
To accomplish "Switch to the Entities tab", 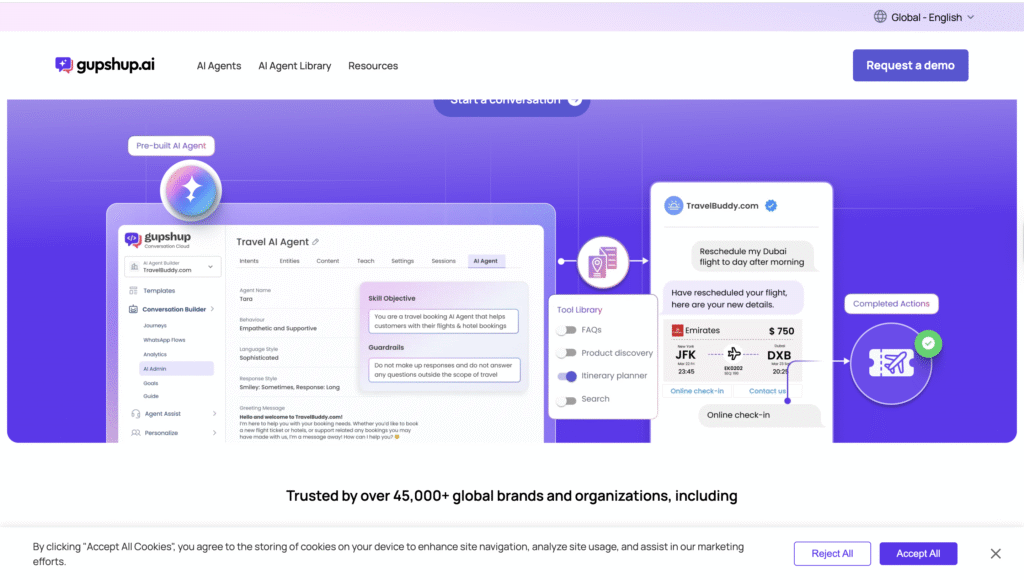I will (x=289, y=261).
